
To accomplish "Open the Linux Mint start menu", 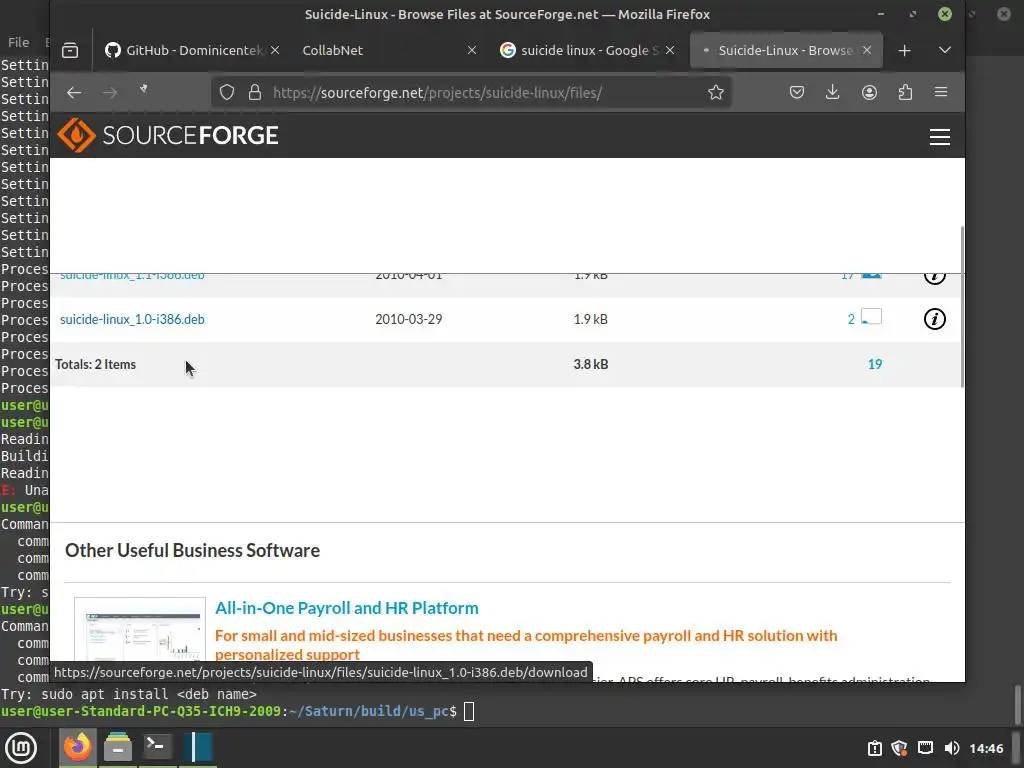I will [21, 748].
